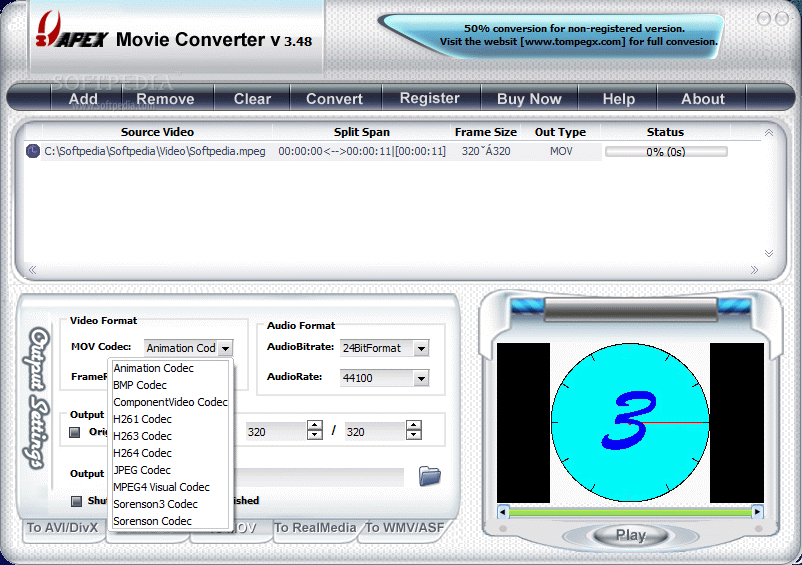The width and height of the screenshot is (802, 565).
Task: Step preview forward with right arrow
Action: click(758, 511)
